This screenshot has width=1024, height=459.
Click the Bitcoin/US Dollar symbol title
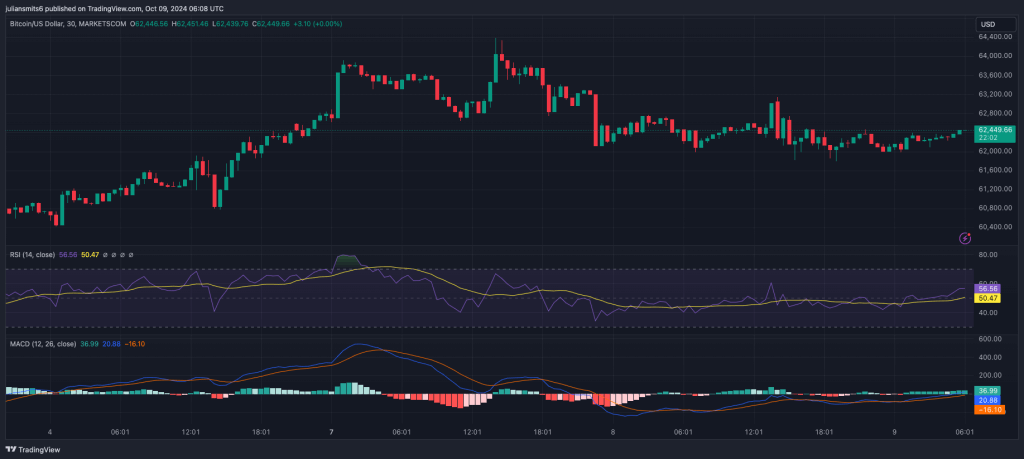(40, 24)
